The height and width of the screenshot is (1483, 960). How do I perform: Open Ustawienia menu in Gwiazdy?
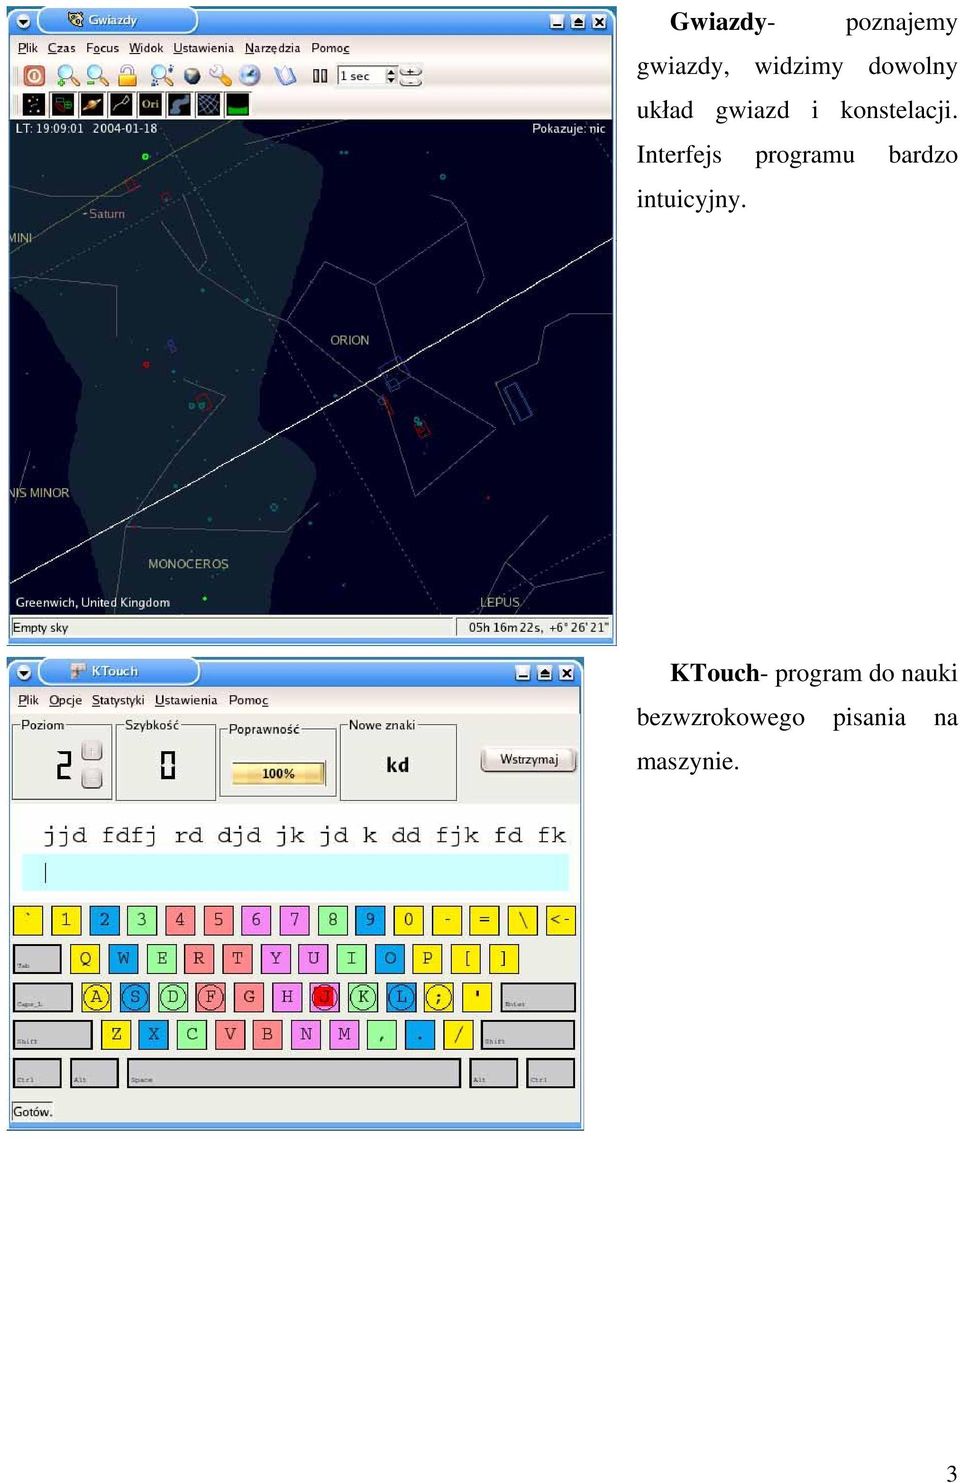coord(203,48)
